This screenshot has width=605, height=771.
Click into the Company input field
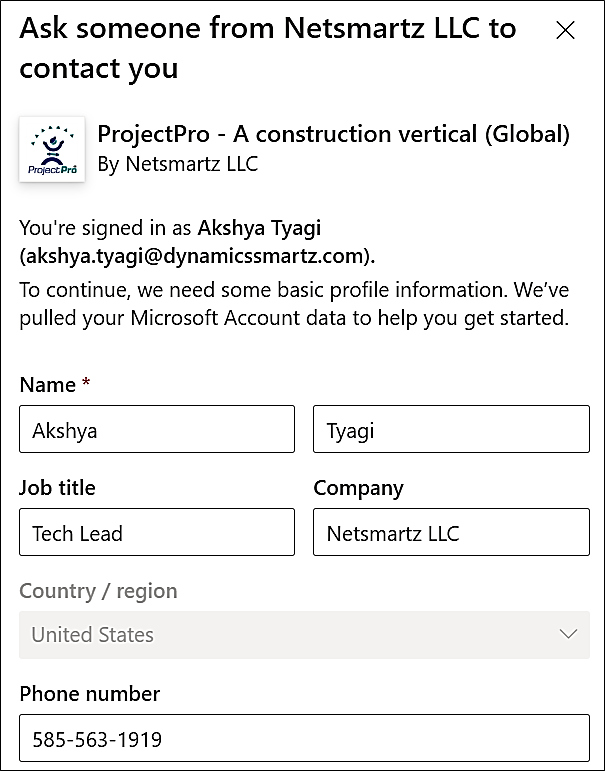pyautogui.click(x=451, y=532)
